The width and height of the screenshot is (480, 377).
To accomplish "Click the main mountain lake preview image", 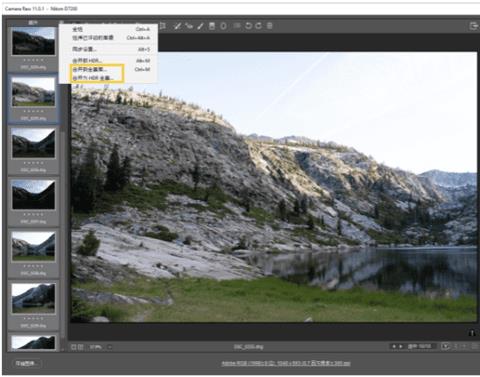I will coord(273,187).
